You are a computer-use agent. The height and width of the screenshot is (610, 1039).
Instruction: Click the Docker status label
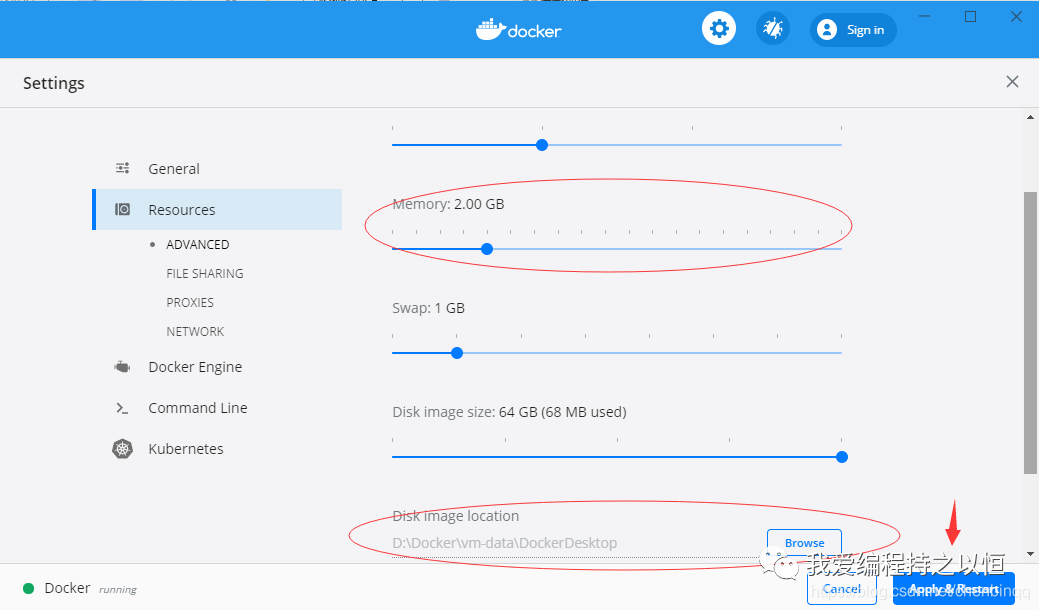tap(67, 588)
